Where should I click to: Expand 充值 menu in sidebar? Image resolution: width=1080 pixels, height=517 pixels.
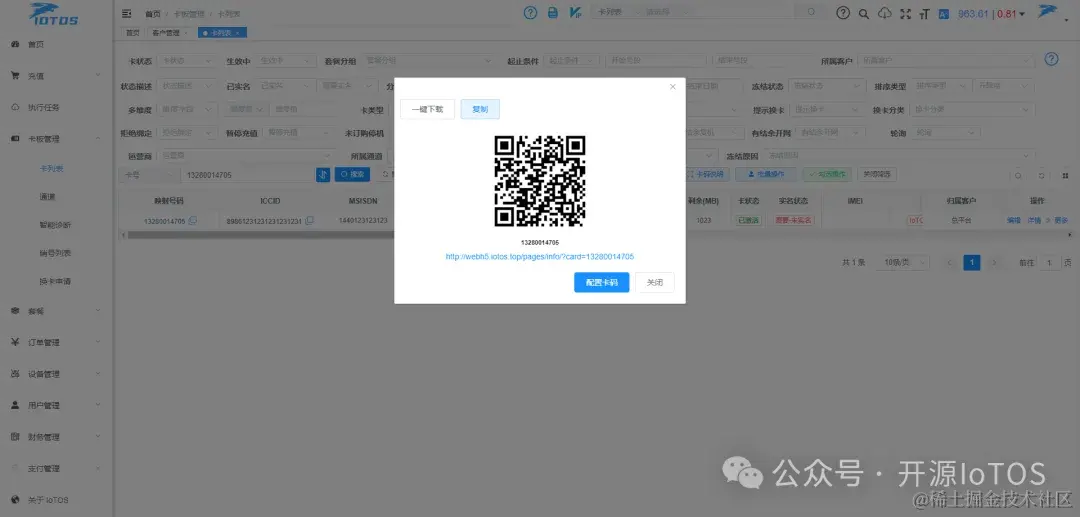point(56,76)
